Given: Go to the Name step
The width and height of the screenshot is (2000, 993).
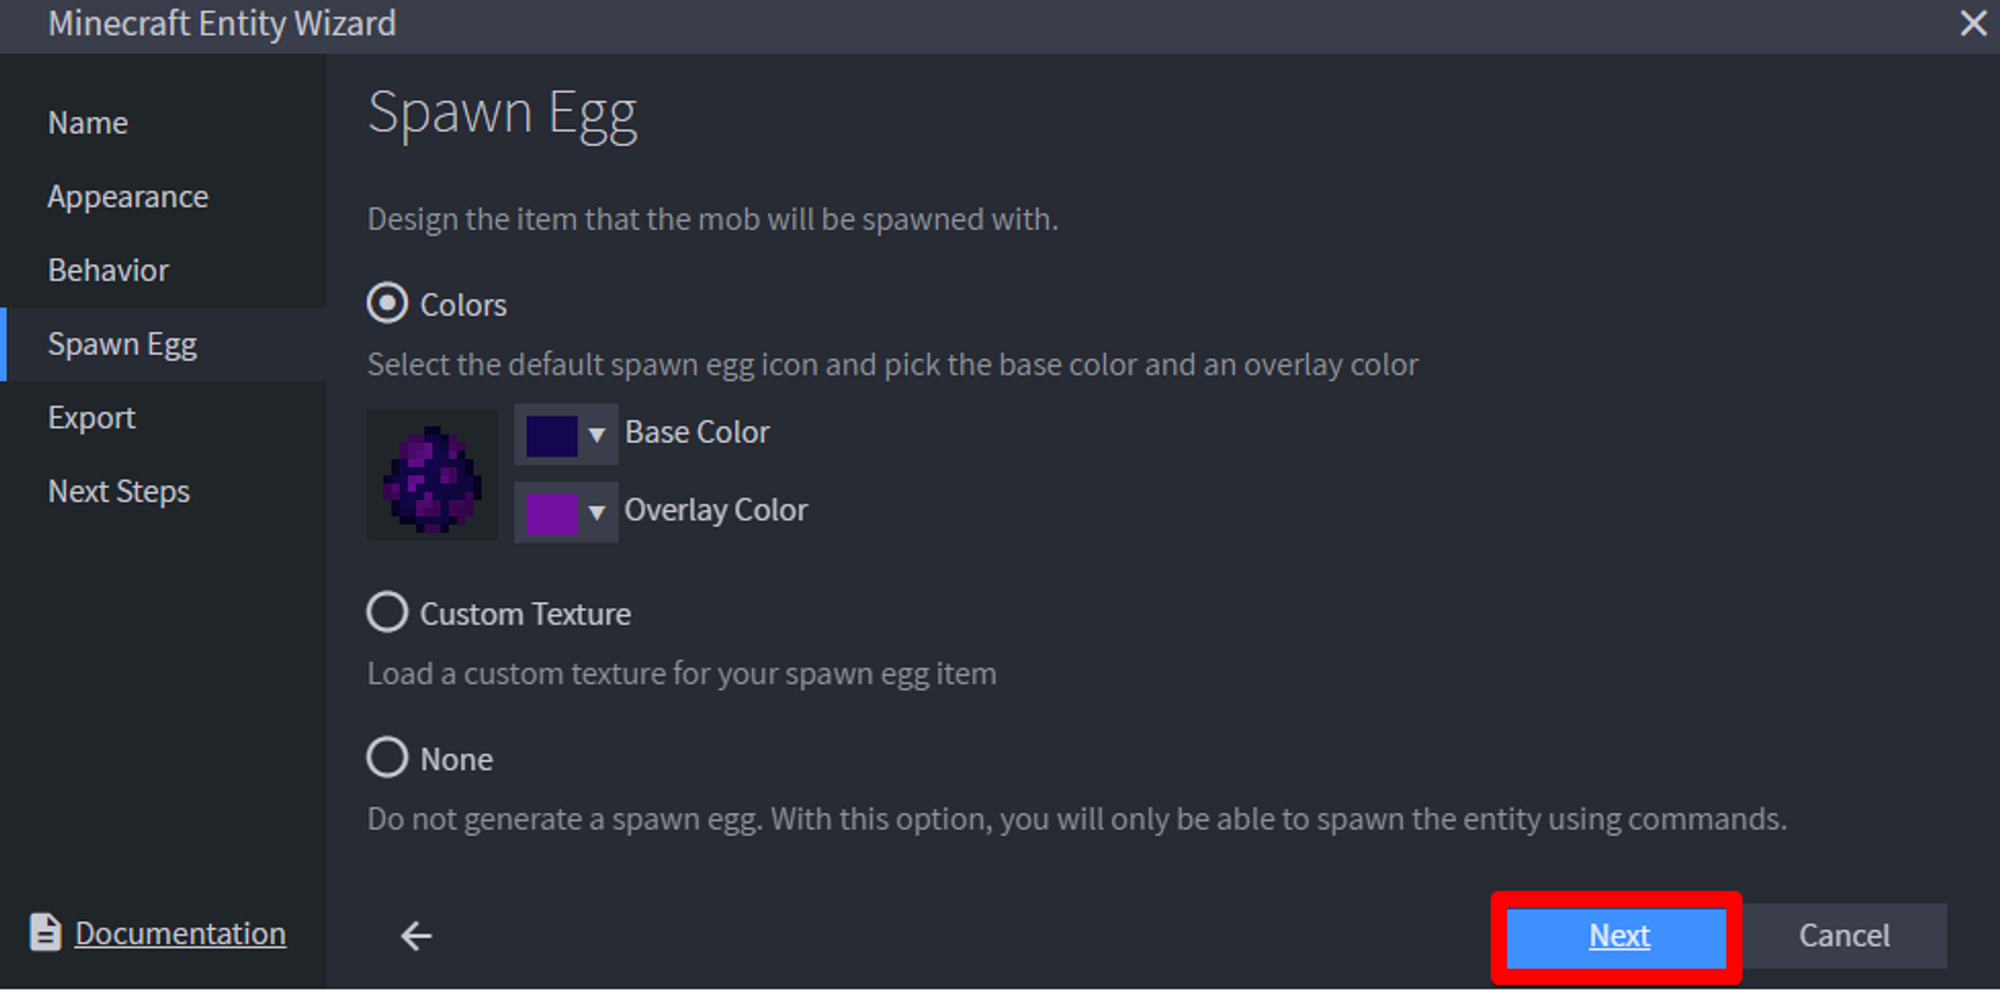Looking at the screenshot, I should click(88, 123).
